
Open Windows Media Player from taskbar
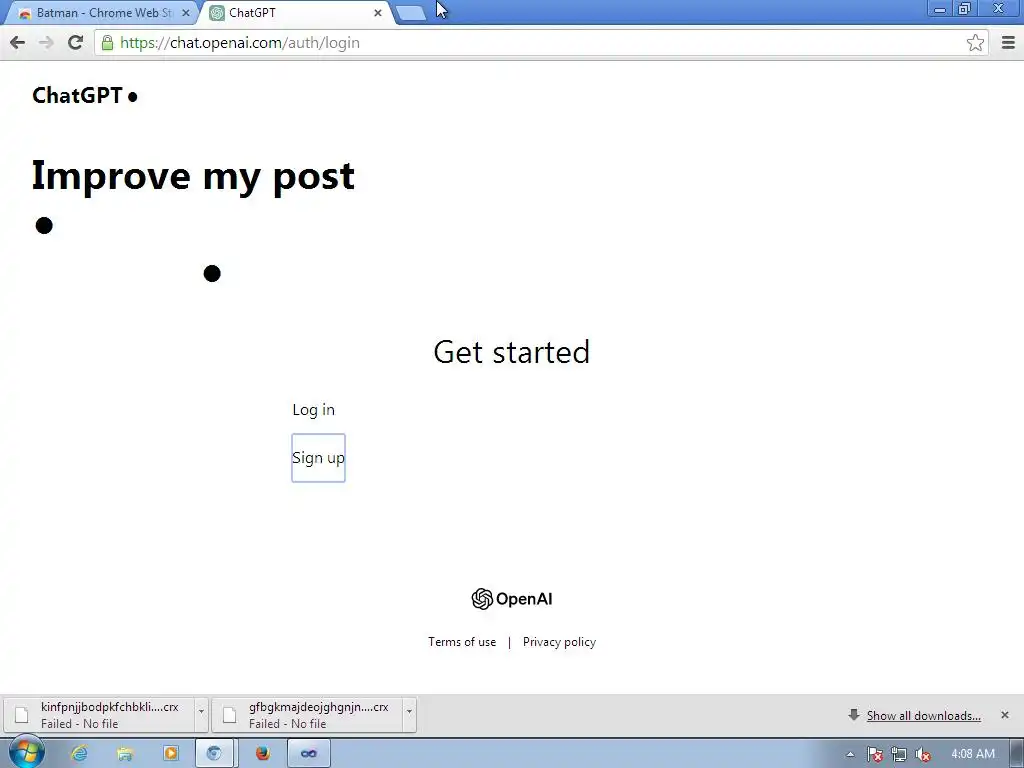point(170,754)
